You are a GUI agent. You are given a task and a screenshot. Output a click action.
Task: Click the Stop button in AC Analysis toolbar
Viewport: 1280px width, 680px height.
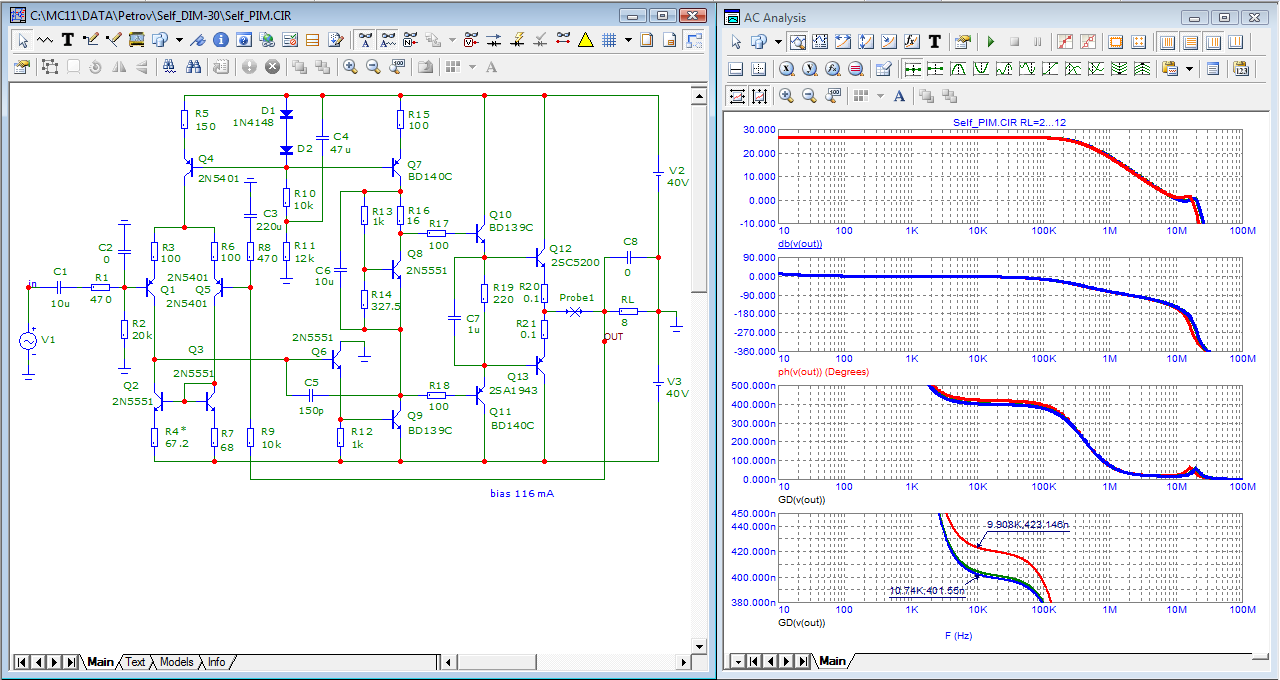click(1014, 42)
